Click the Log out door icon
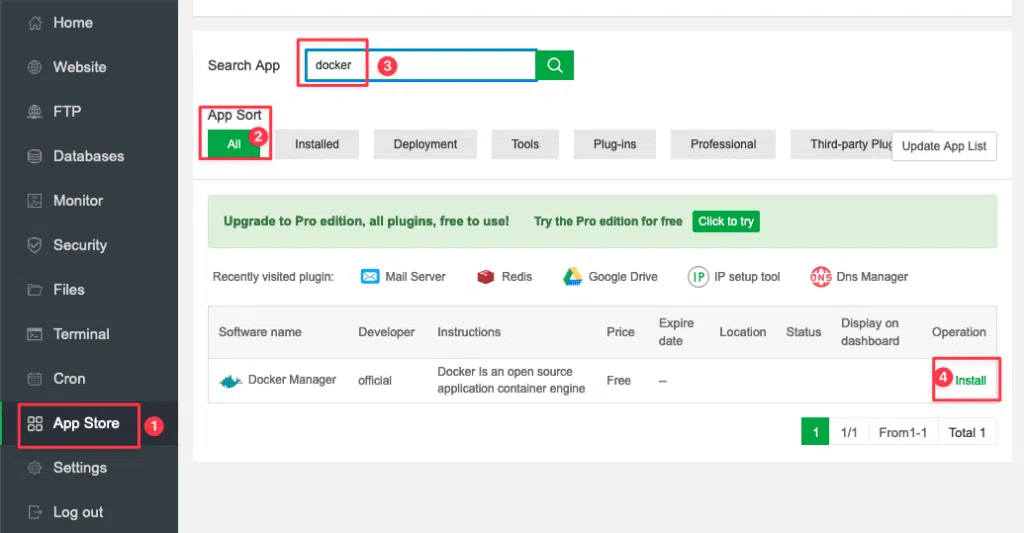 pyautogui.click(x=35, y=512)
